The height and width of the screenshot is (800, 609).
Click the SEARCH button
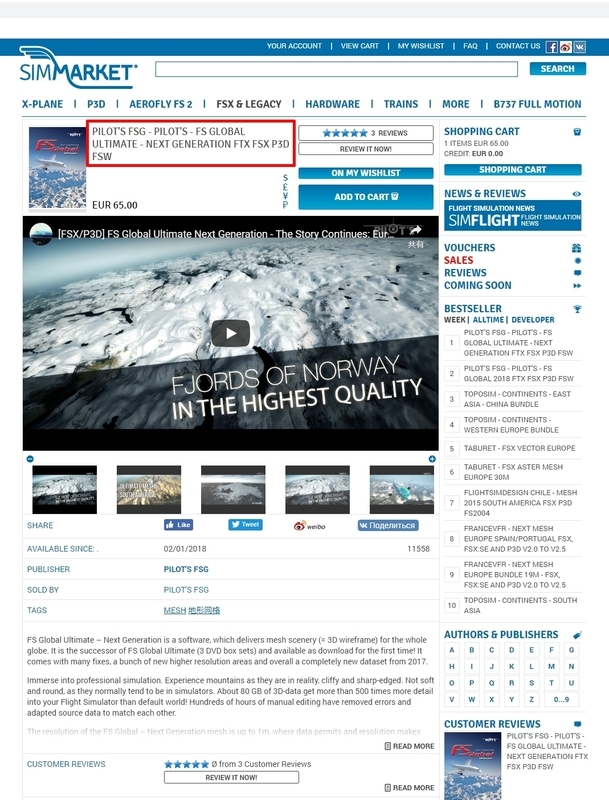[557, 68]
